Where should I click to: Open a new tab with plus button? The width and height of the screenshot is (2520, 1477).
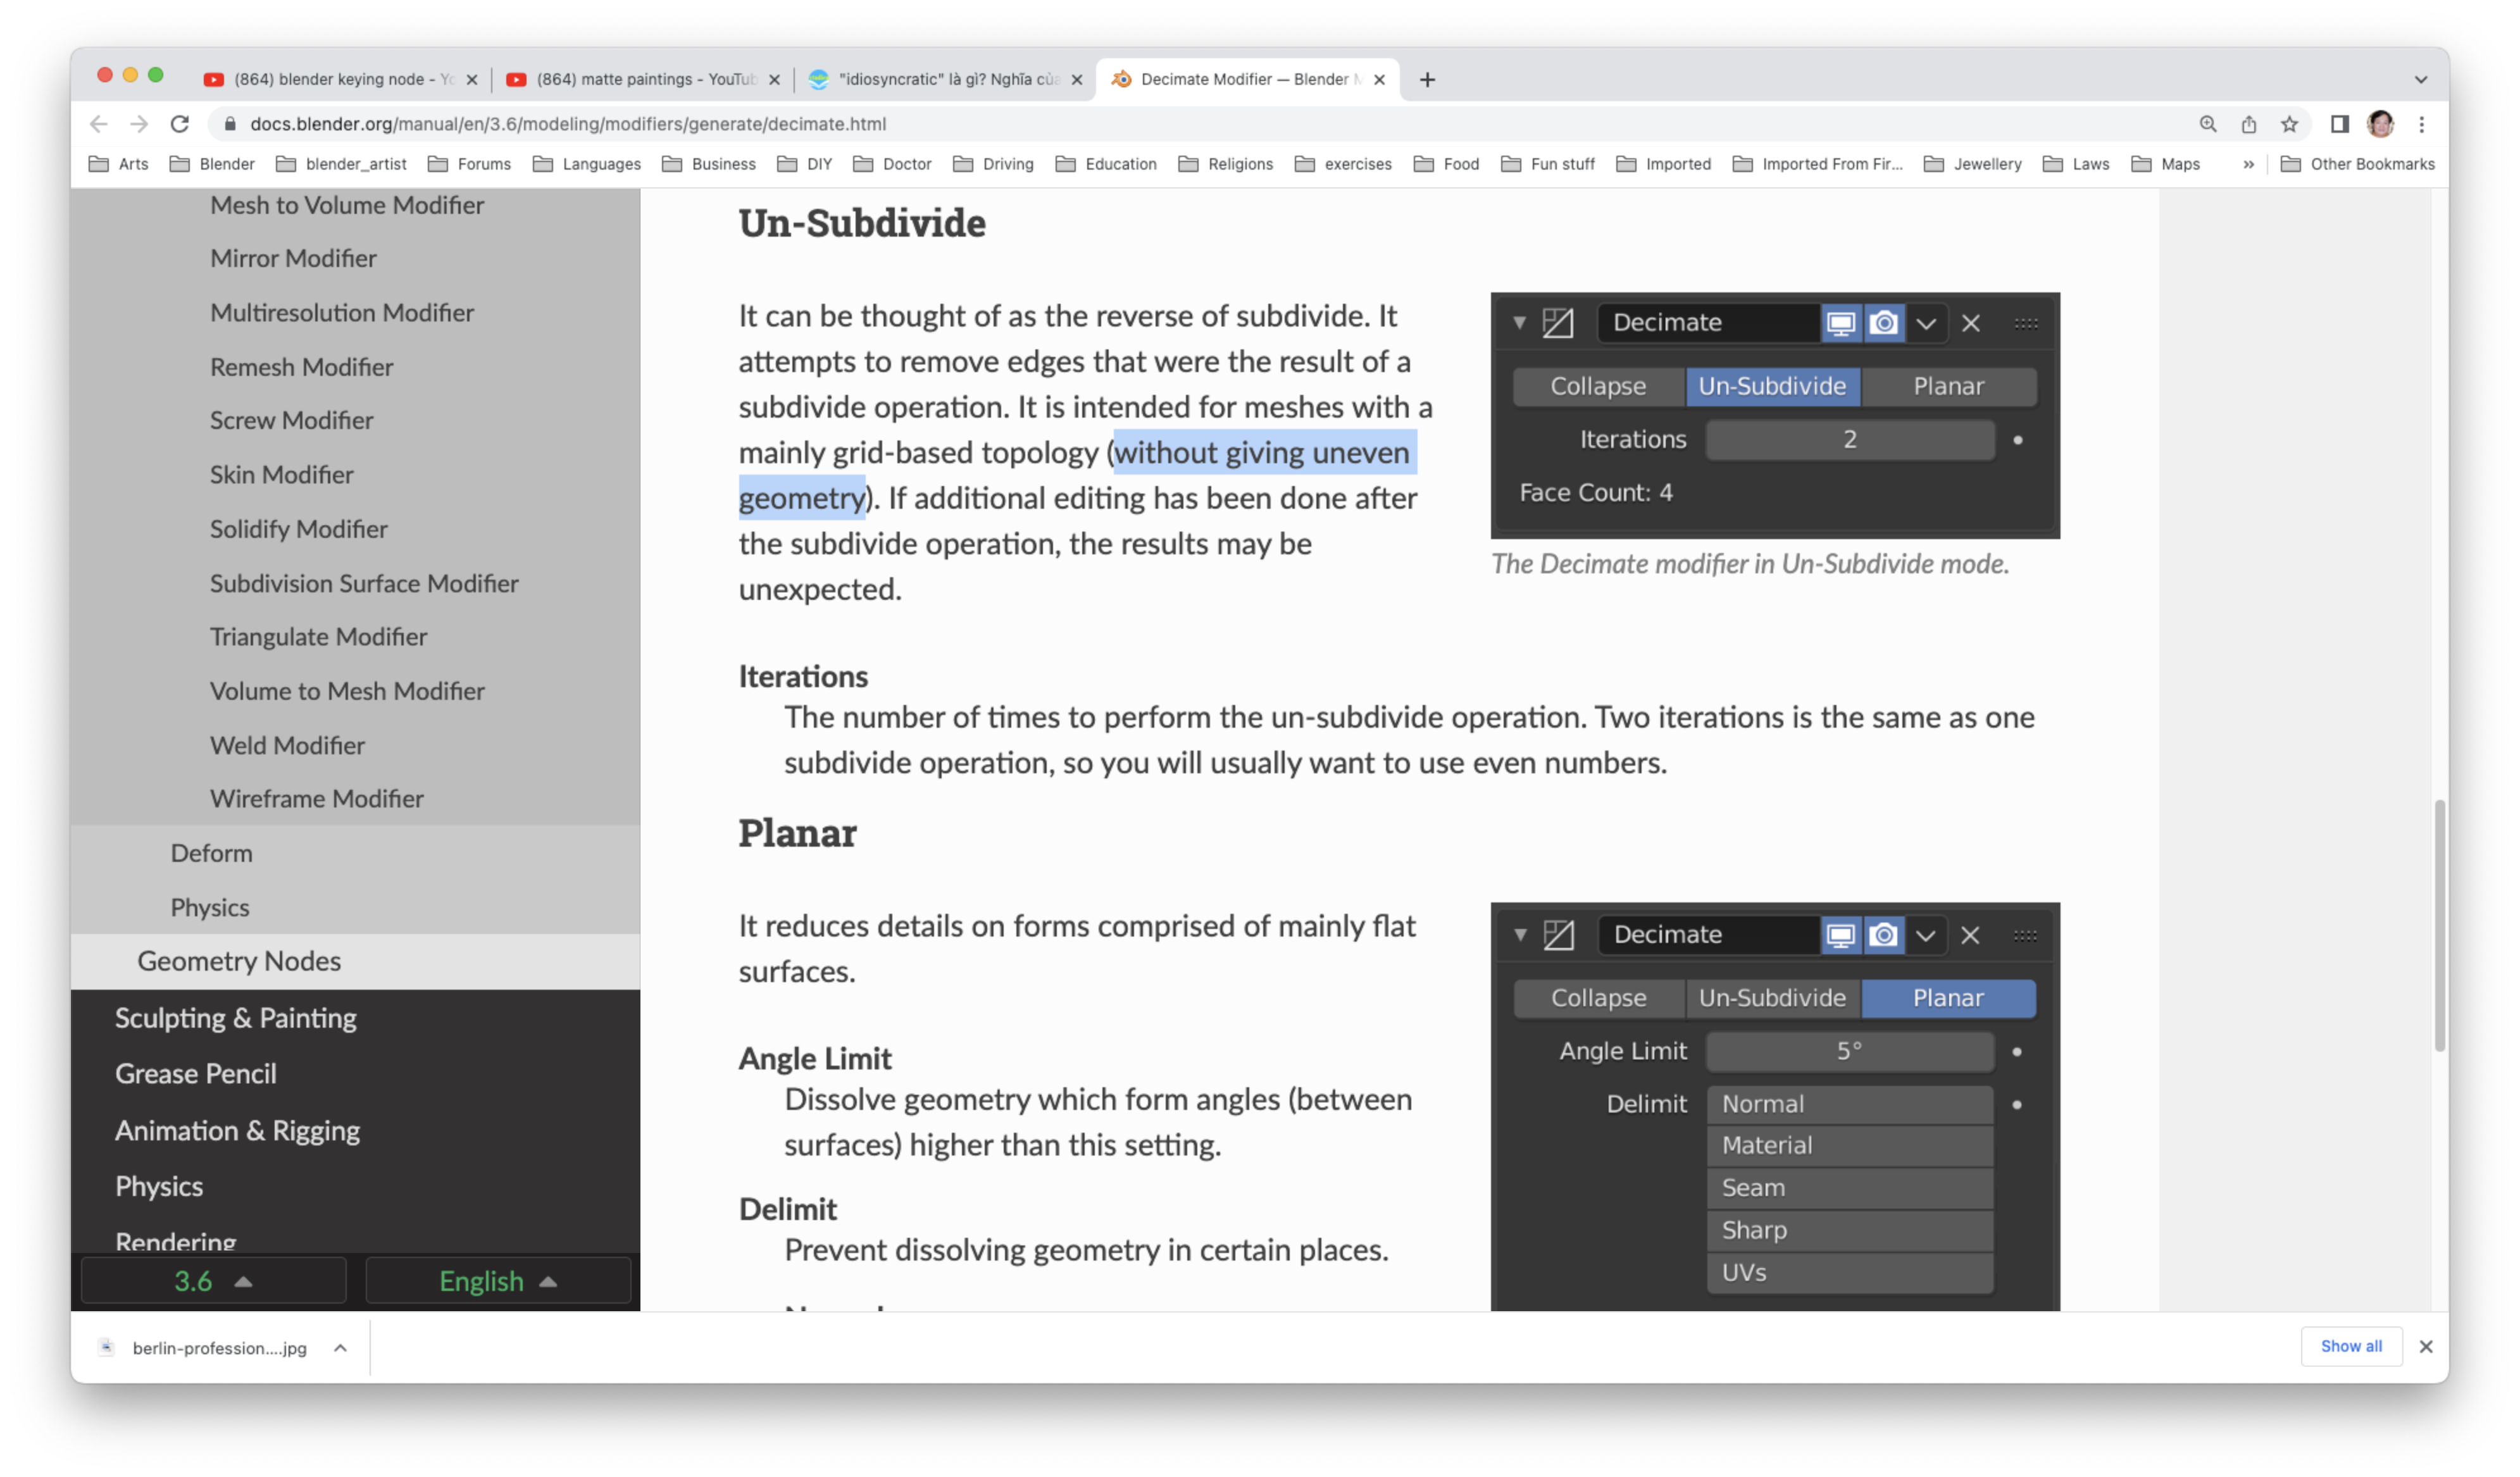tap(1427, 79)
